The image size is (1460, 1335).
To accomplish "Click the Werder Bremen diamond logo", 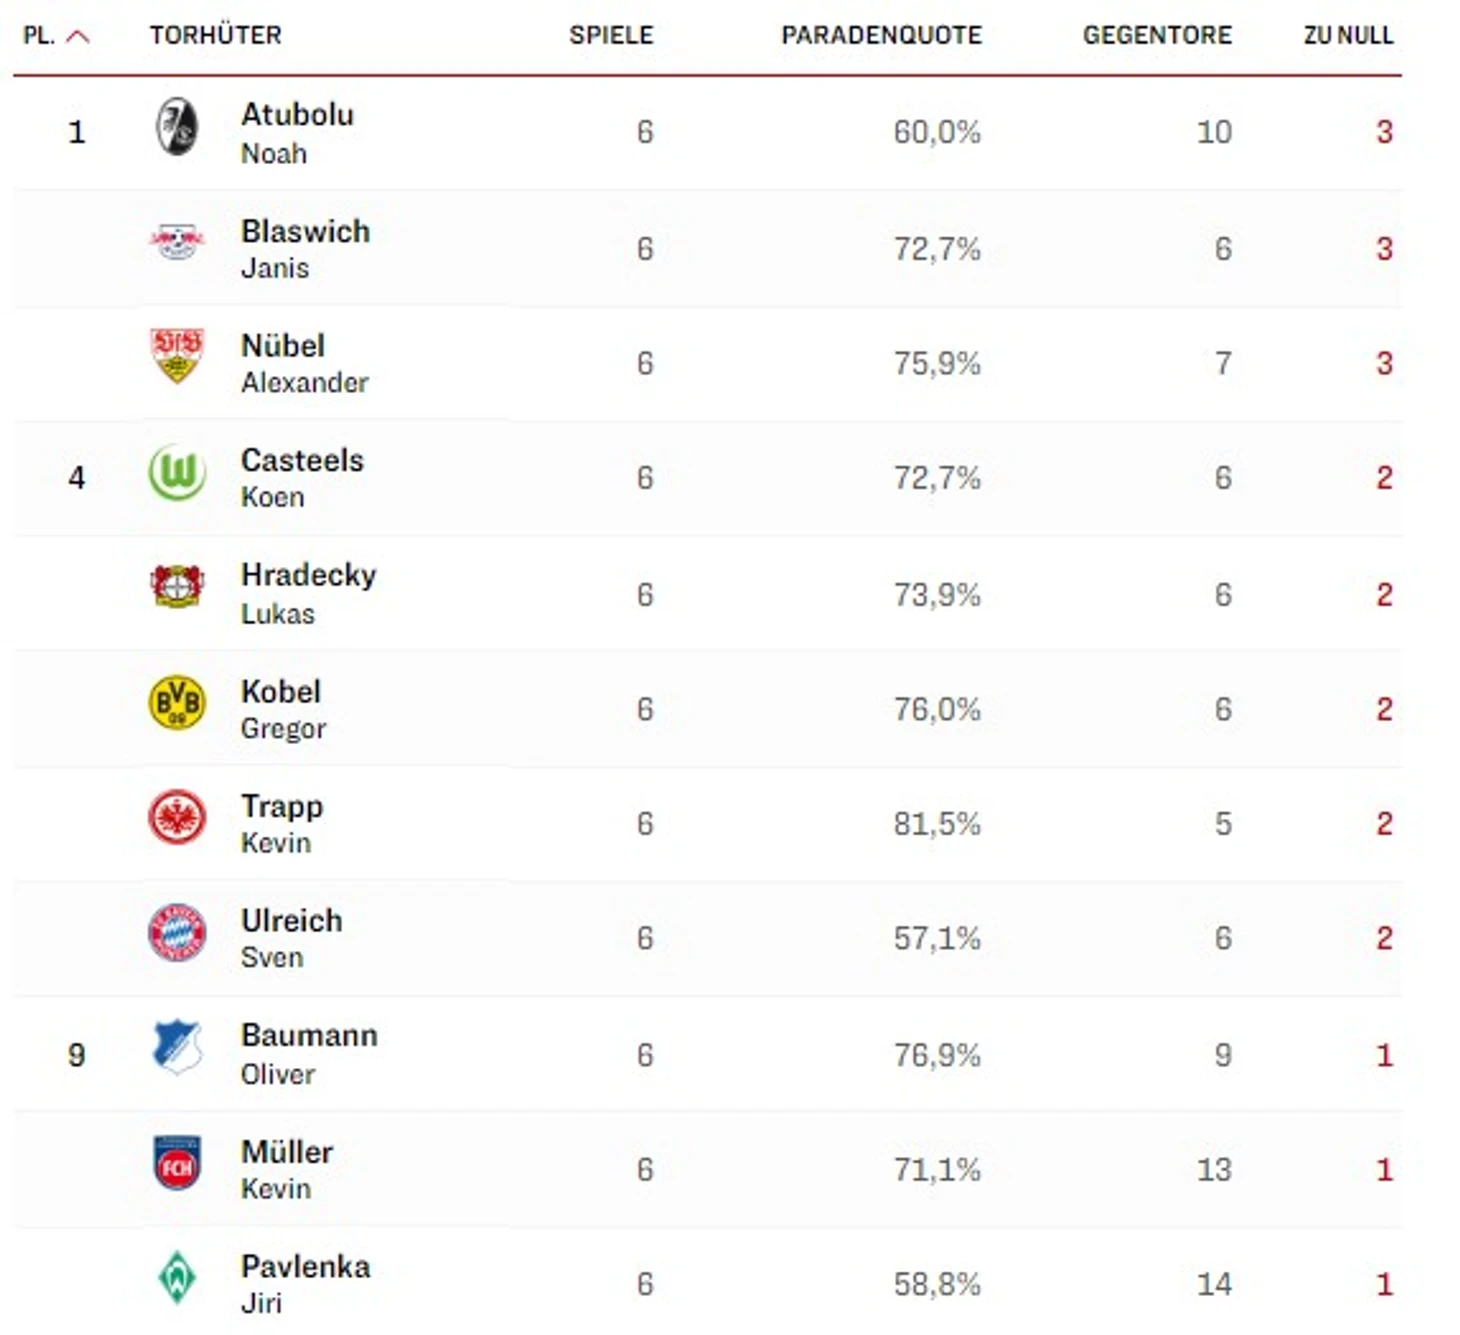I will point(177,1277).
